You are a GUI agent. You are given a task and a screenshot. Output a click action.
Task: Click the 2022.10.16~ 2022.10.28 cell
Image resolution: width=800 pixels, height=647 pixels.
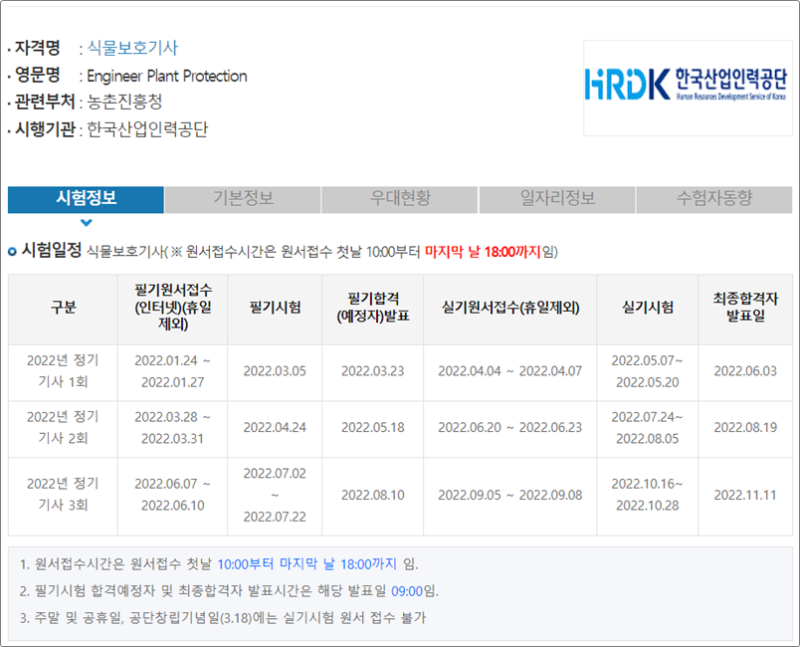click(x=647, y=494)
